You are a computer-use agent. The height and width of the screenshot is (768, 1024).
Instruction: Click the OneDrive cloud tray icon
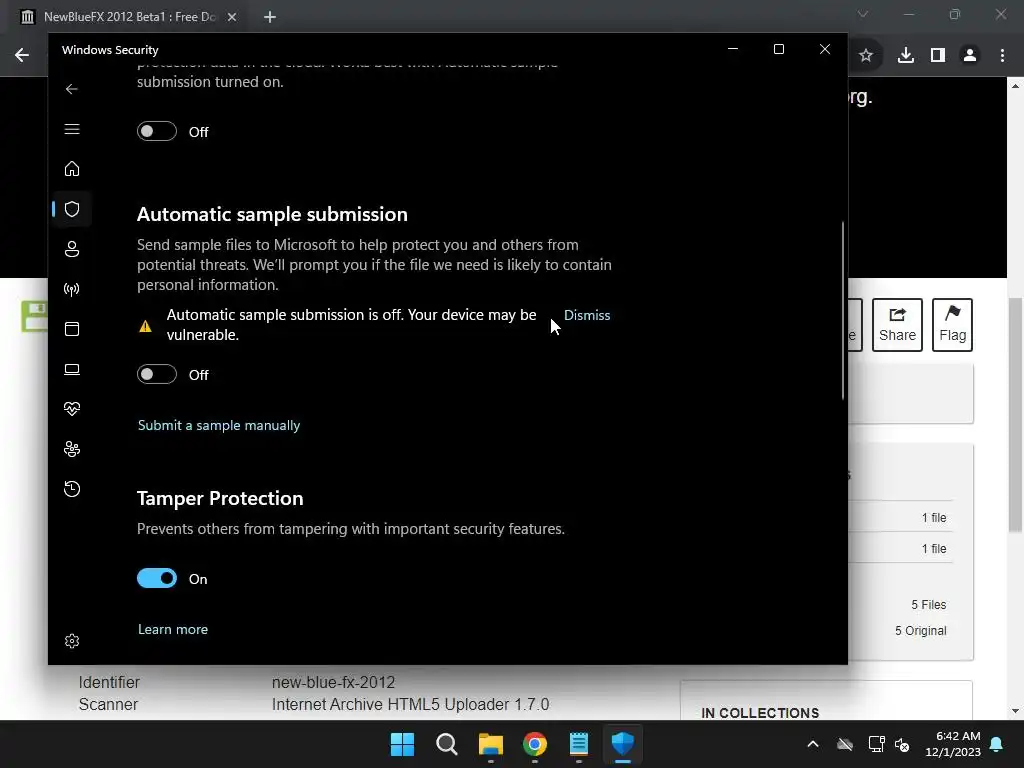[x=845, y=744]
